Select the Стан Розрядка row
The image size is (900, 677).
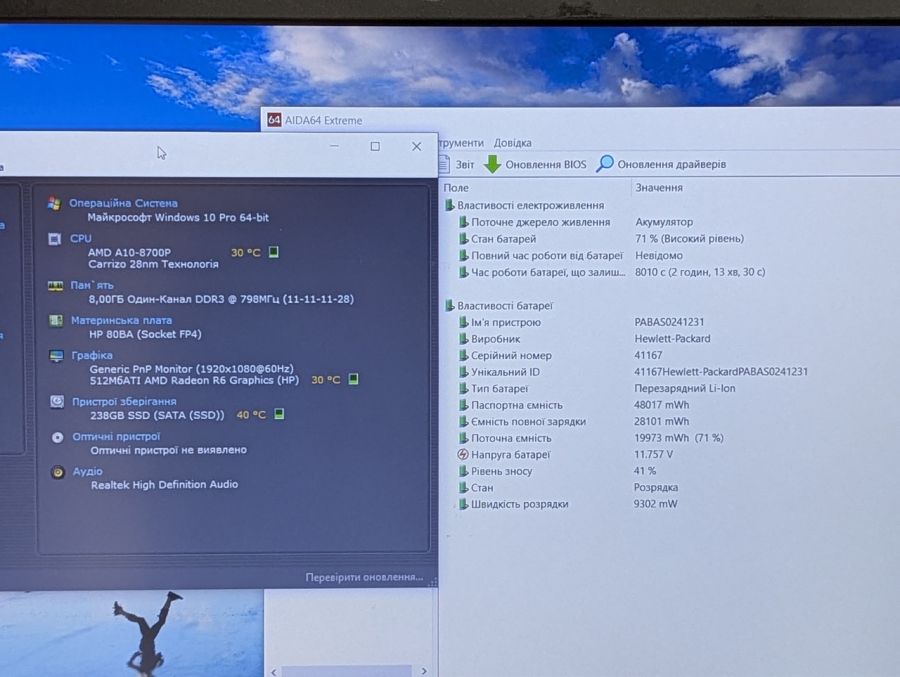coord(568,488)
